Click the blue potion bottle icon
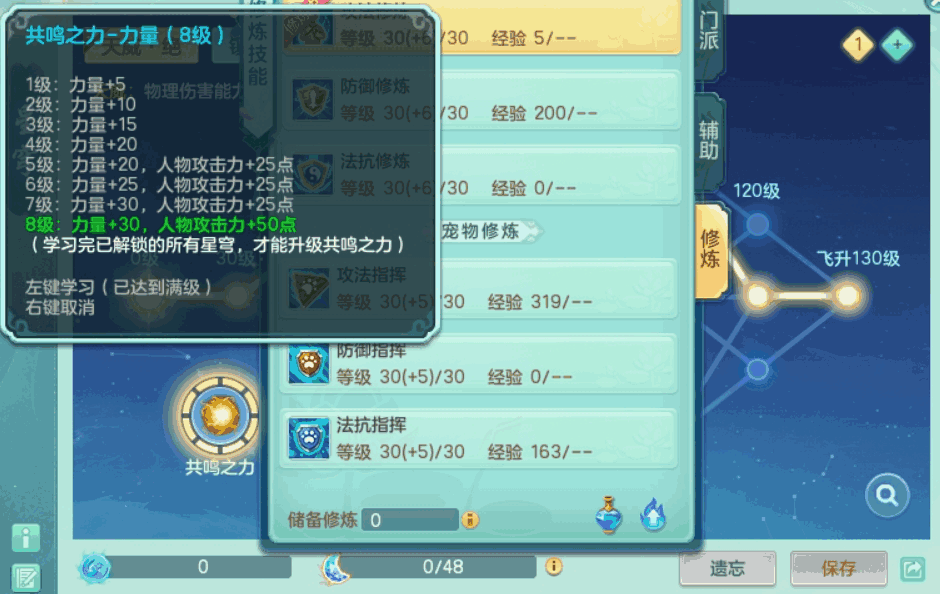This screenshot has width=940, height=594. (x=608, y=515)
